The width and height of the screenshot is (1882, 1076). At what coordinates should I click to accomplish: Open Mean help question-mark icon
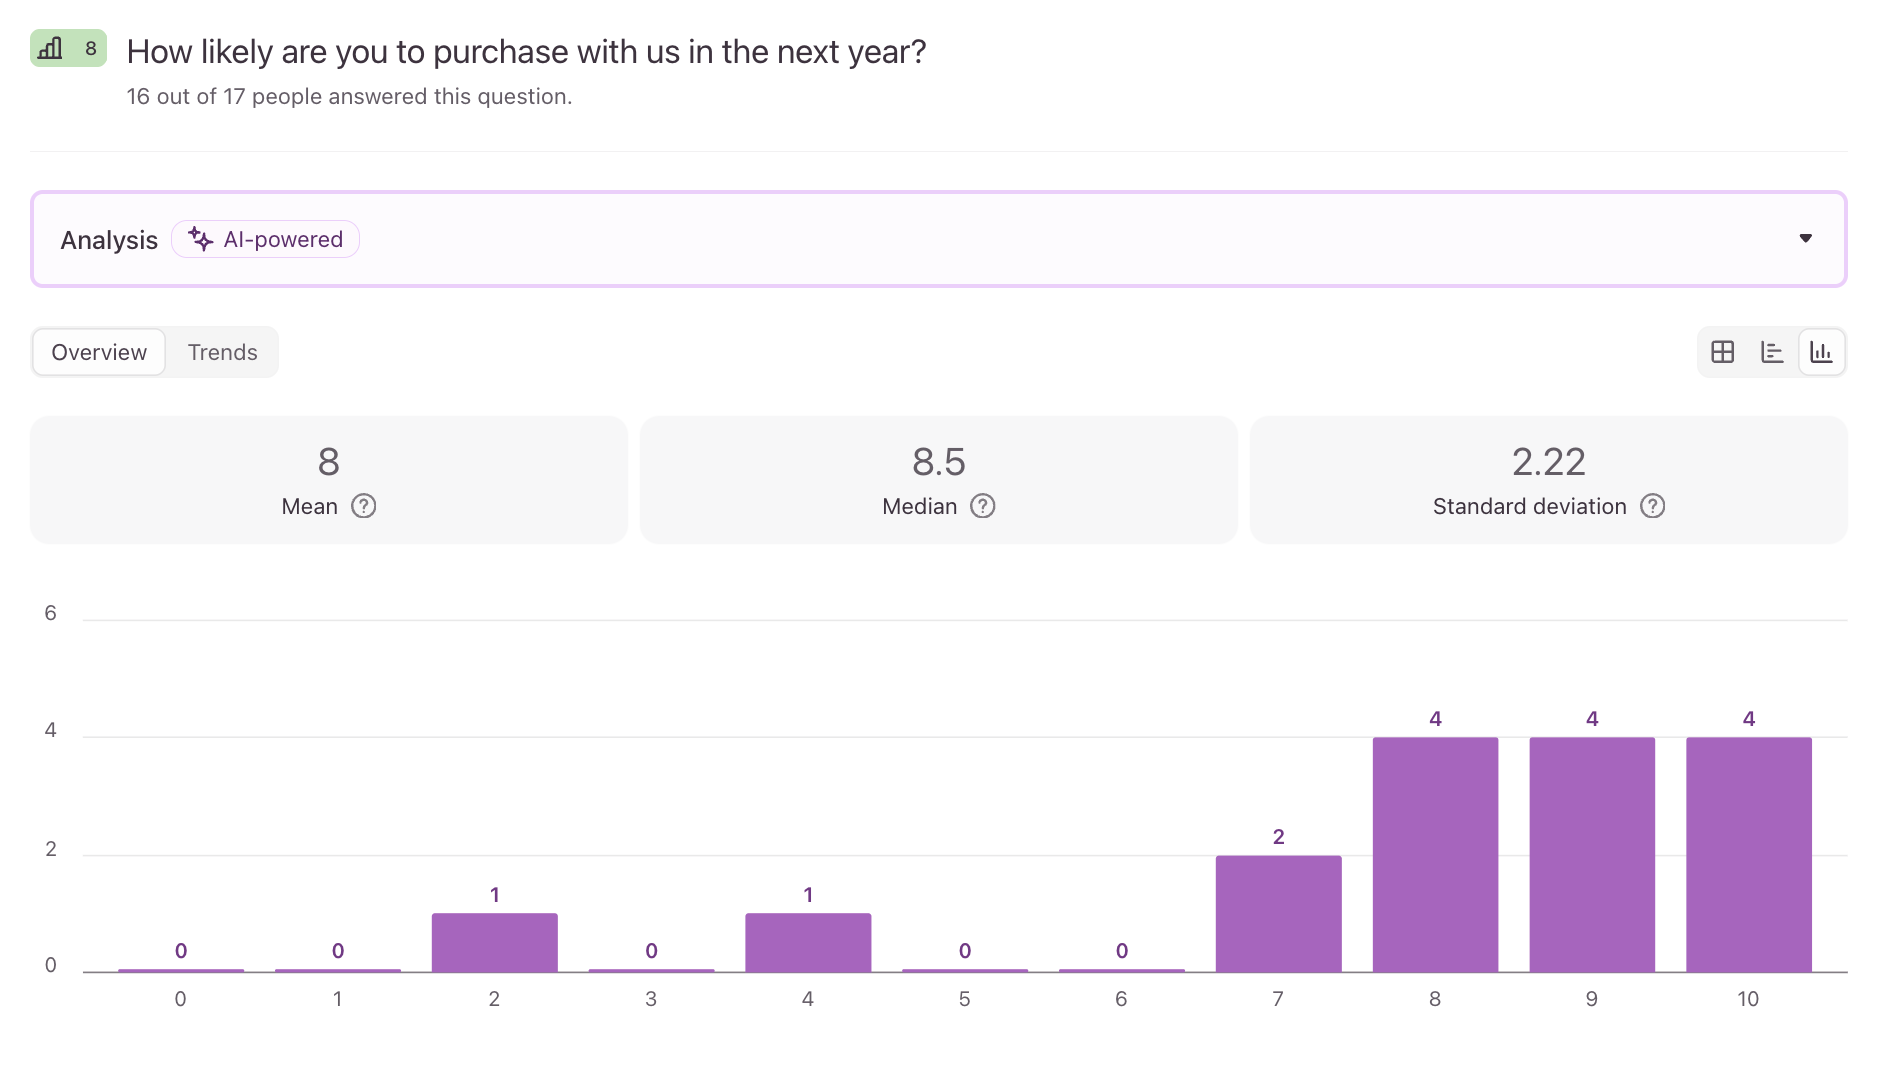[x=364, y=506]
